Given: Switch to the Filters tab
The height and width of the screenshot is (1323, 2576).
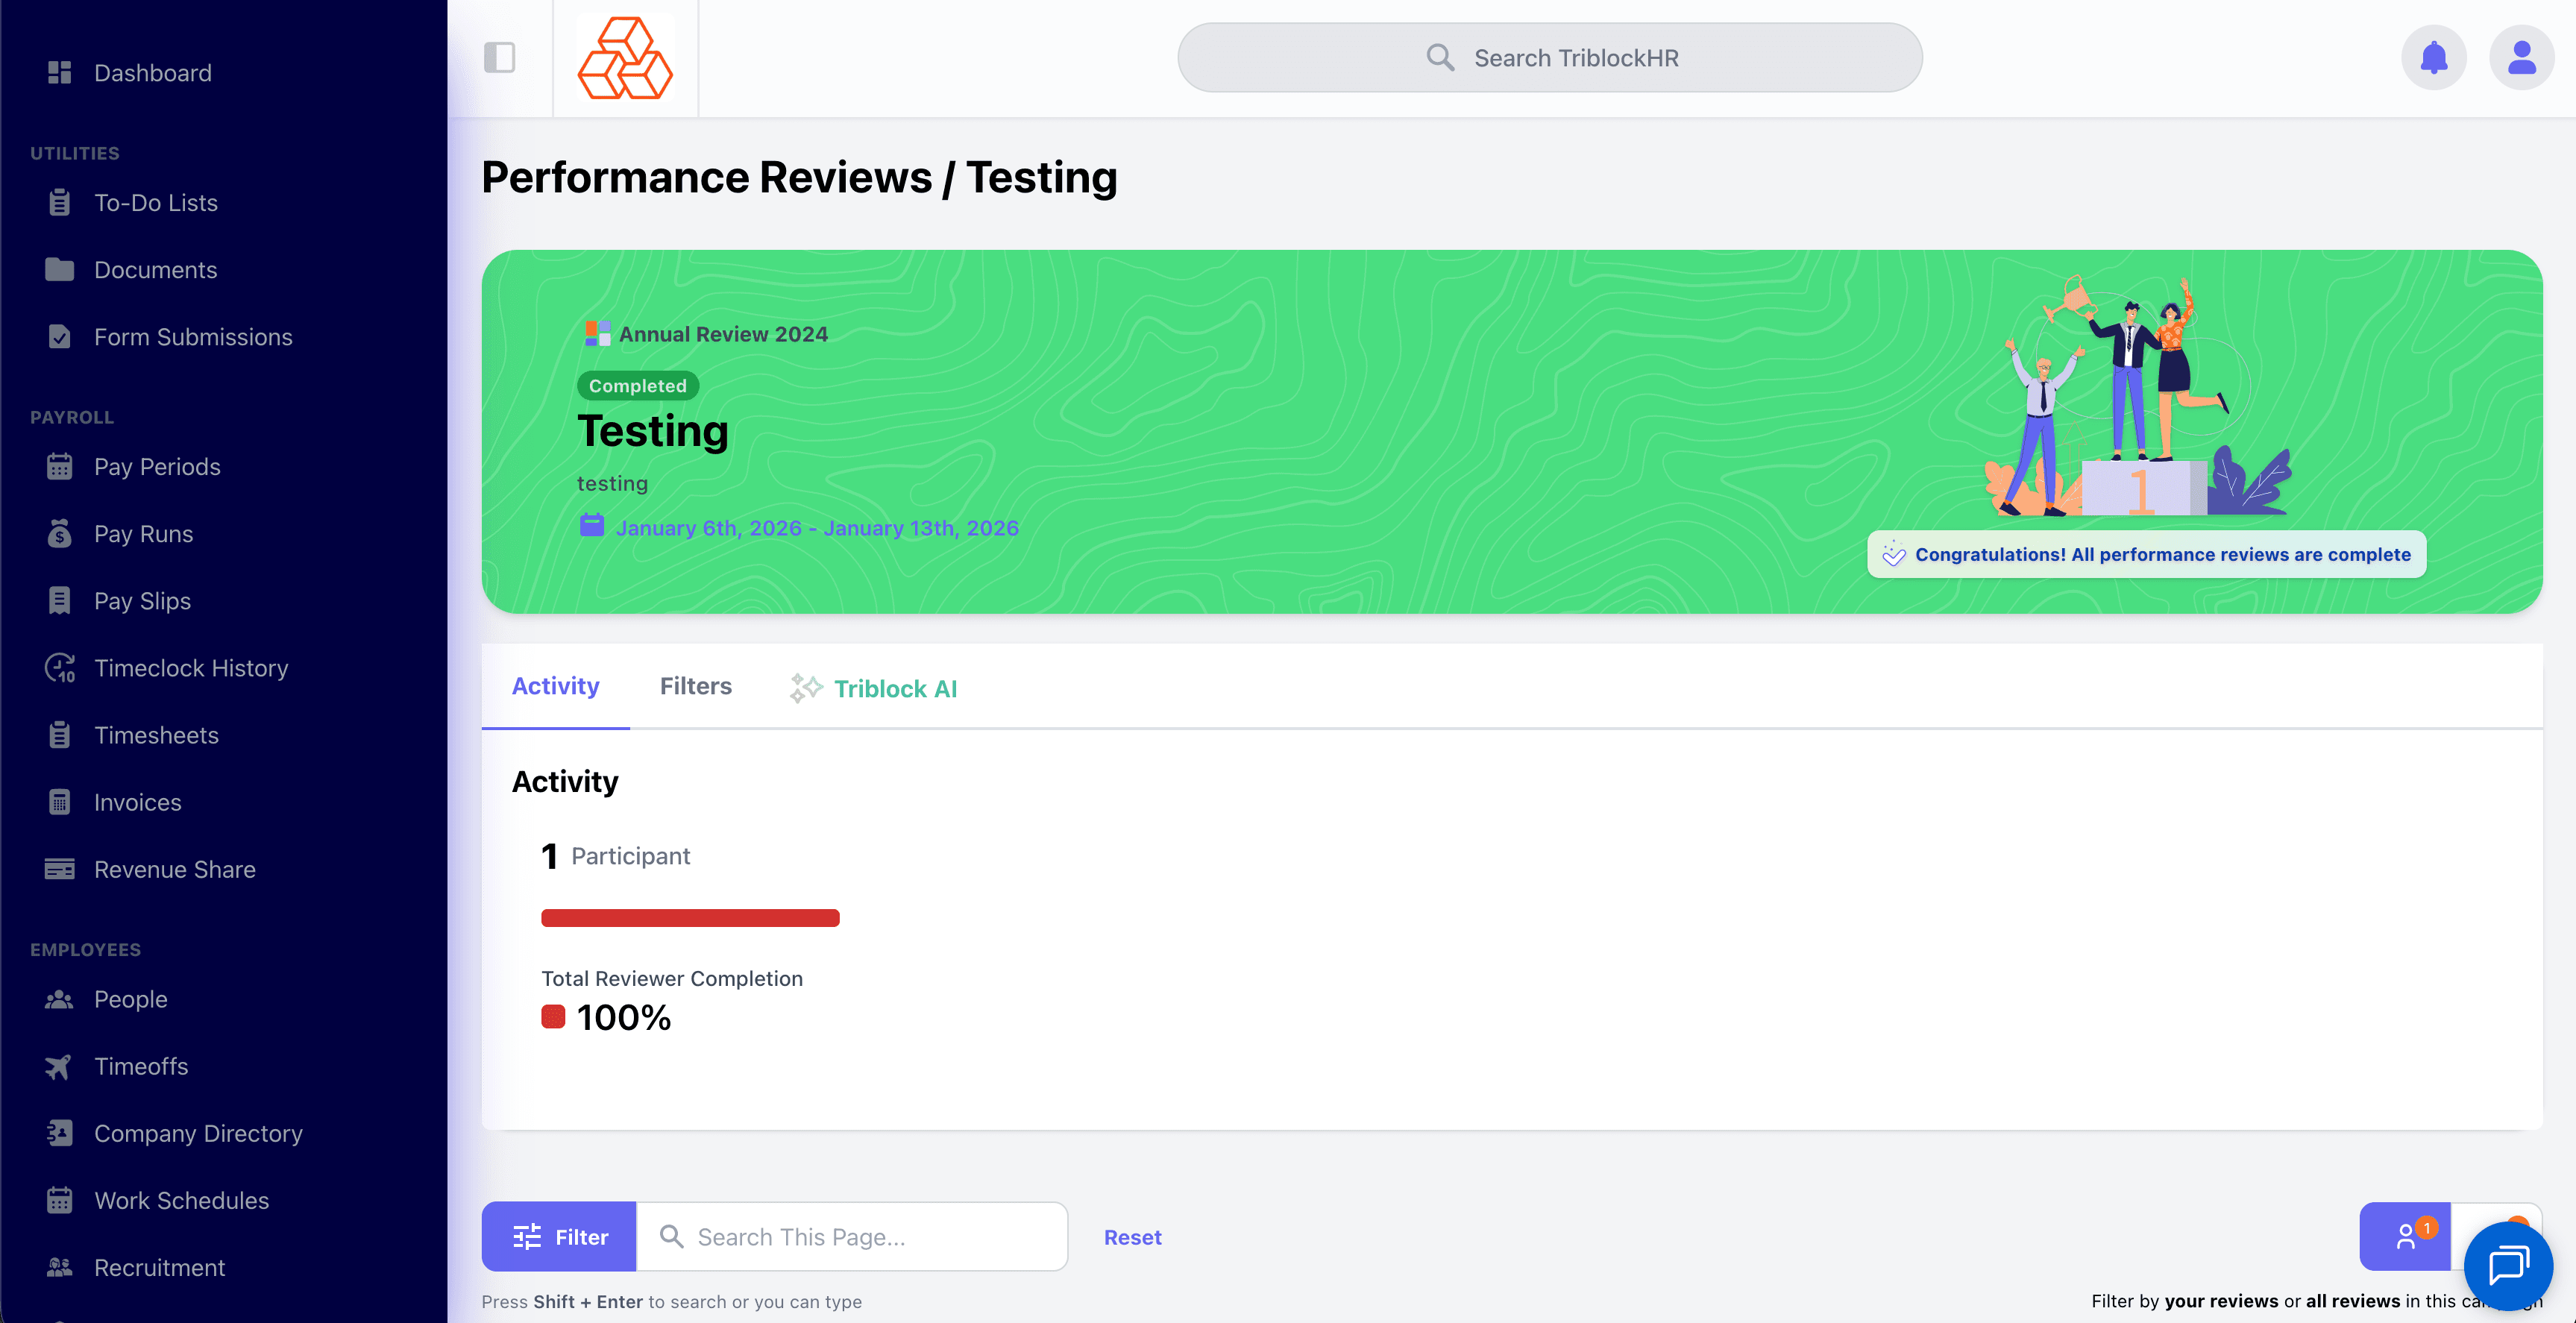Looking at the screenshot, I should pos(695,686).
